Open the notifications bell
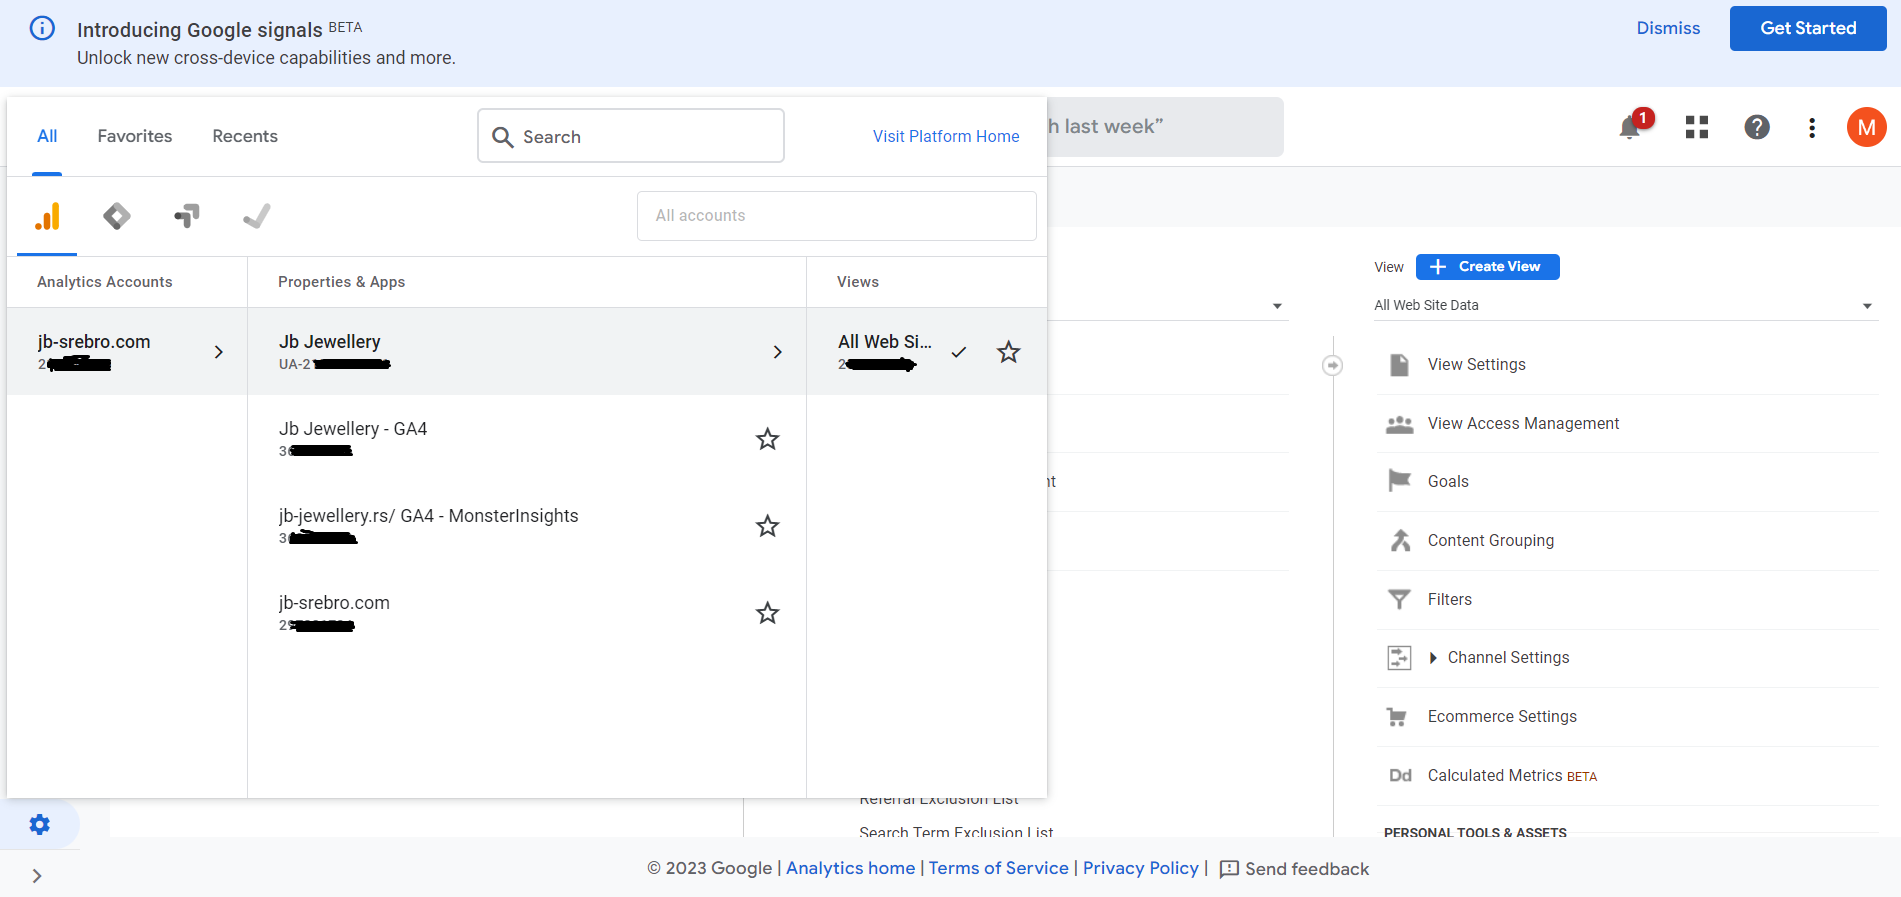 [1630, 127]
